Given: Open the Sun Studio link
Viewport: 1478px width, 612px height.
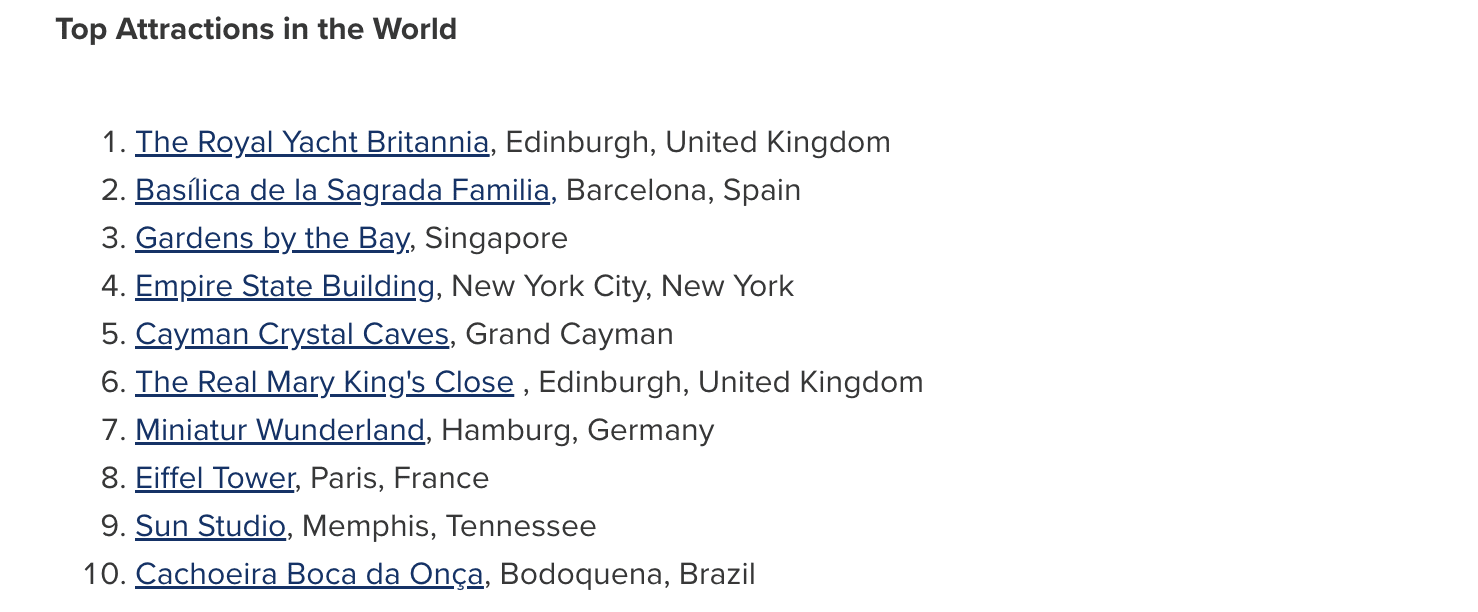Looking at the screenshot, I should click(211, 527).
